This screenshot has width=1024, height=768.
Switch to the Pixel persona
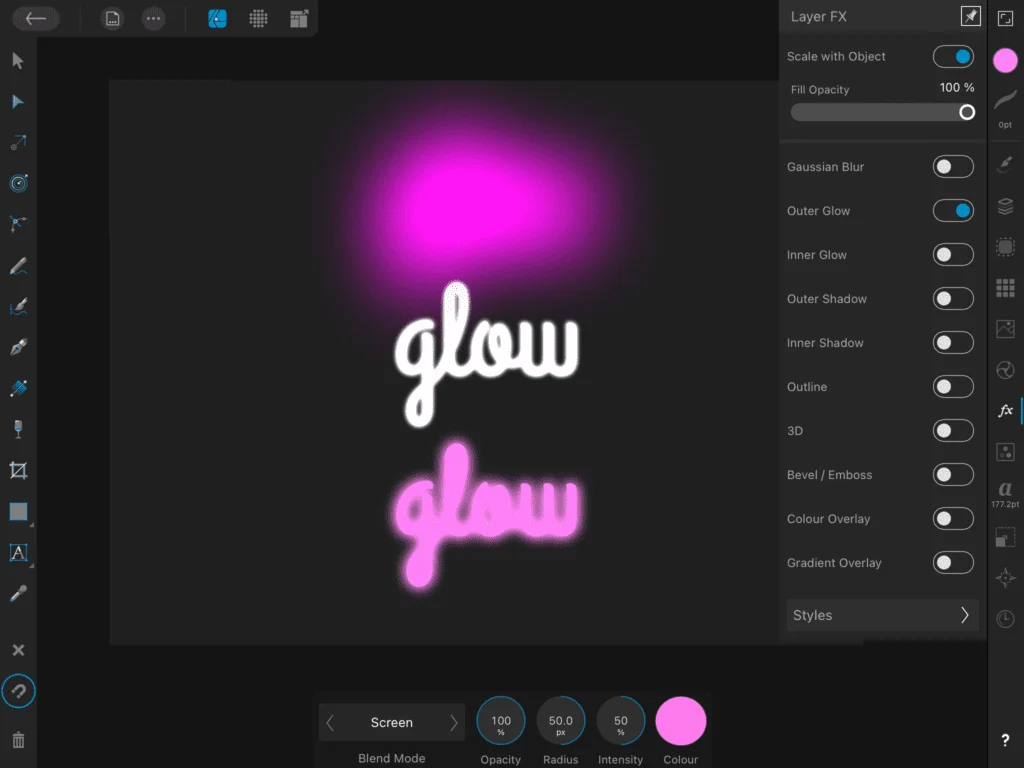pyautogui.click(x=258, y=19)
